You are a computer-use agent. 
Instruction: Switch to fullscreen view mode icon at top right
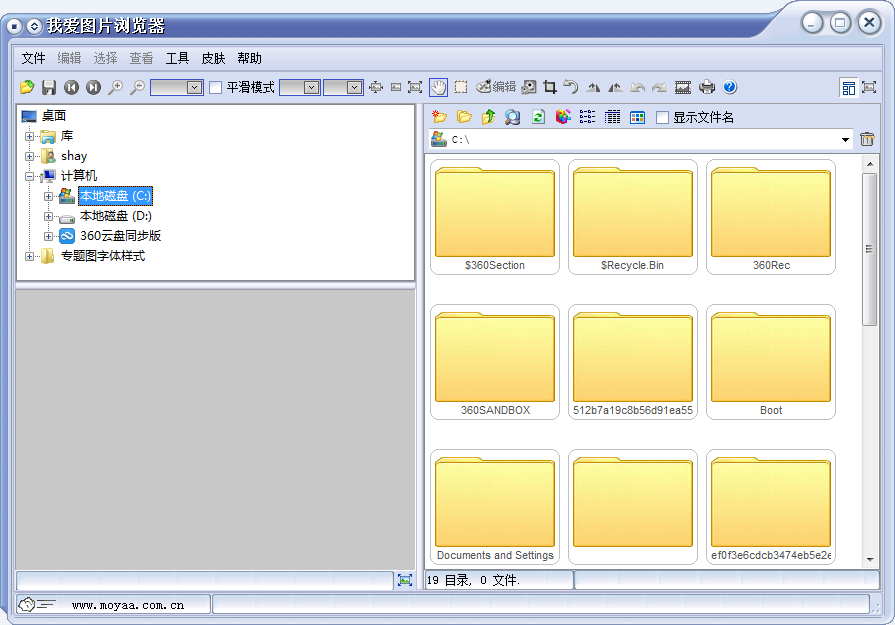tap(869, 88)
